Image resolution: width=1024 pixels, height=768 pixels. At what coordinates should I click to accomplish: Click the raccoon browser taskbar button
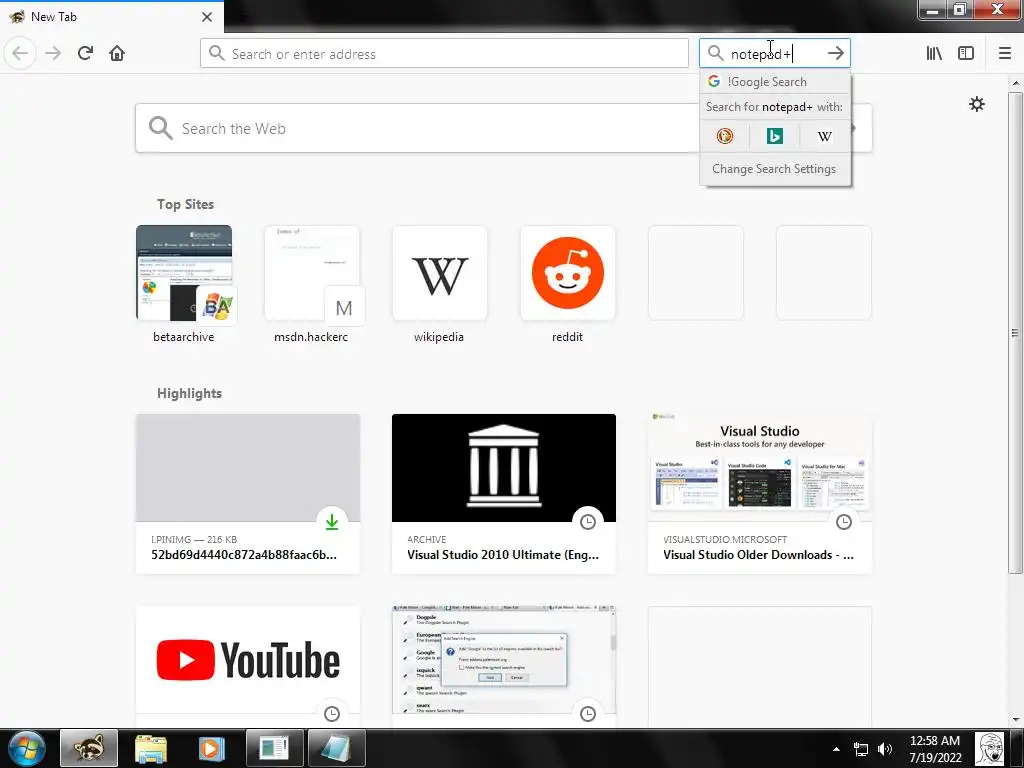[89, 748]
